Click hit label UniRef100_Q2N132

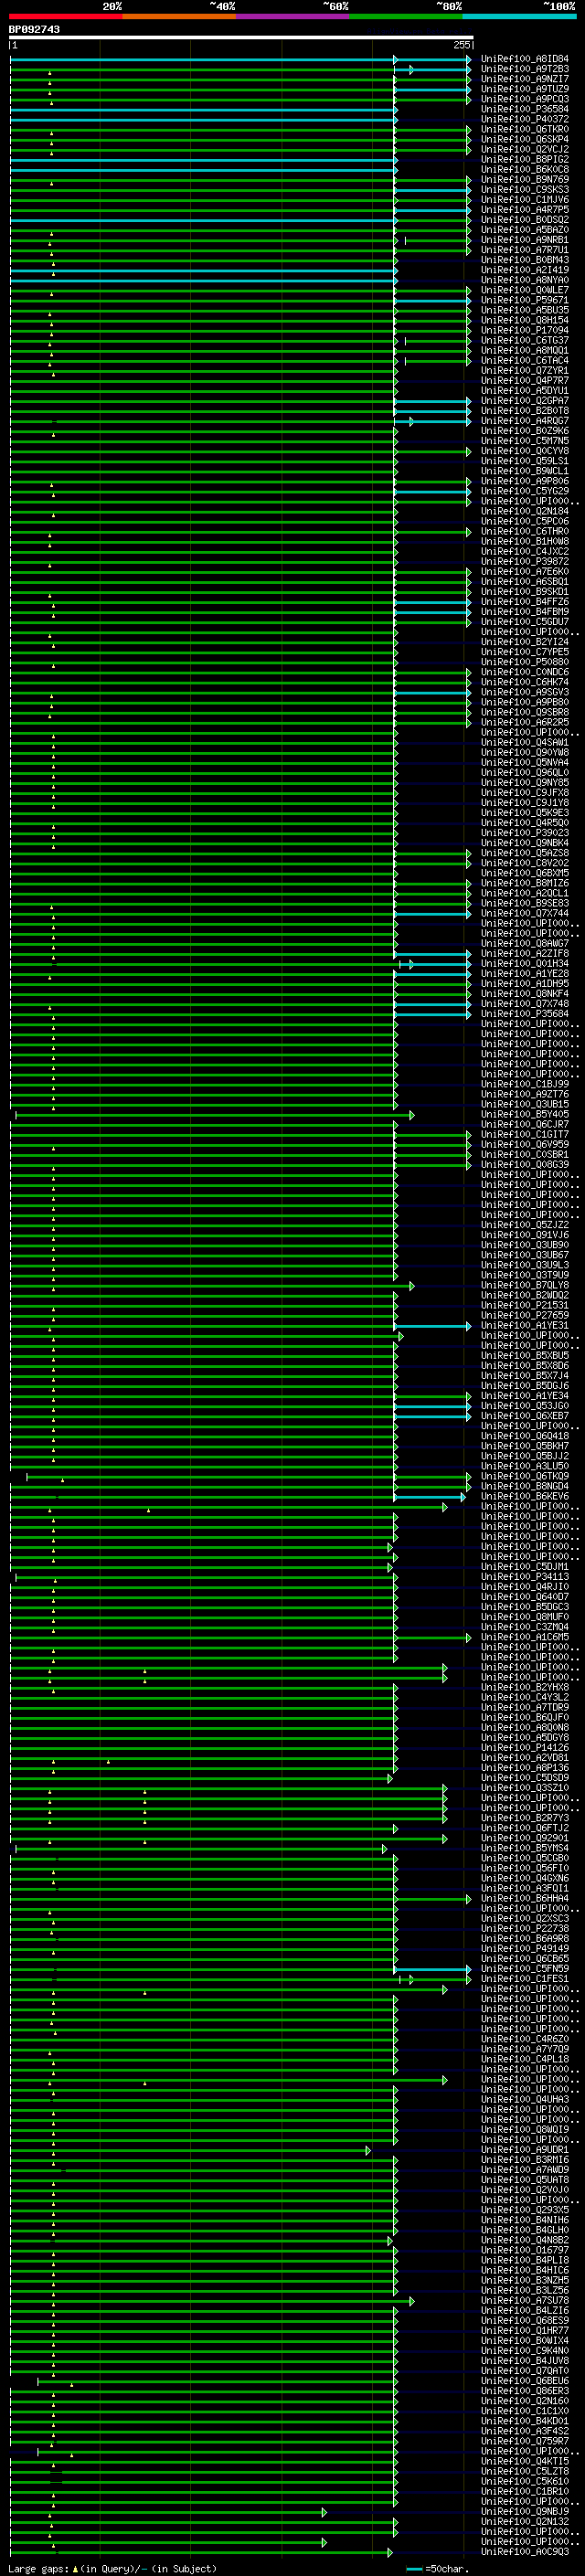pyautogui.click(x=525, y=2521)
